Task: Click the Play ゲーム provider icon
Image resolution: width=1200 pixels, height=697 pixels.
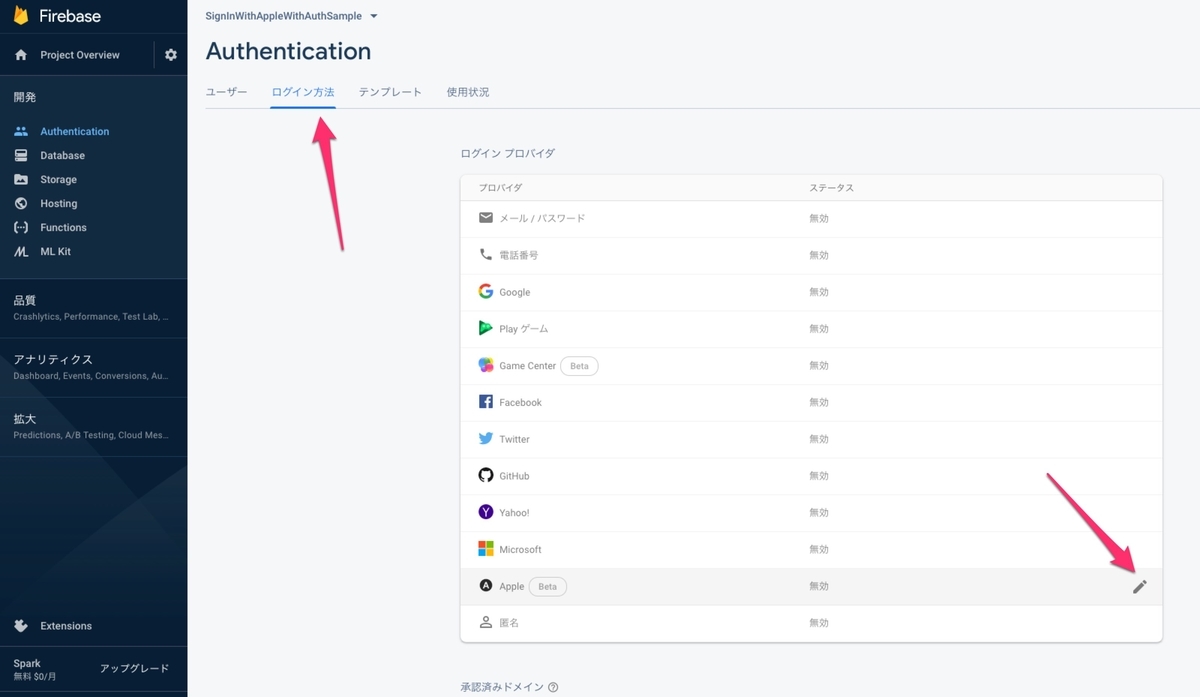Action: click(486, 328)
